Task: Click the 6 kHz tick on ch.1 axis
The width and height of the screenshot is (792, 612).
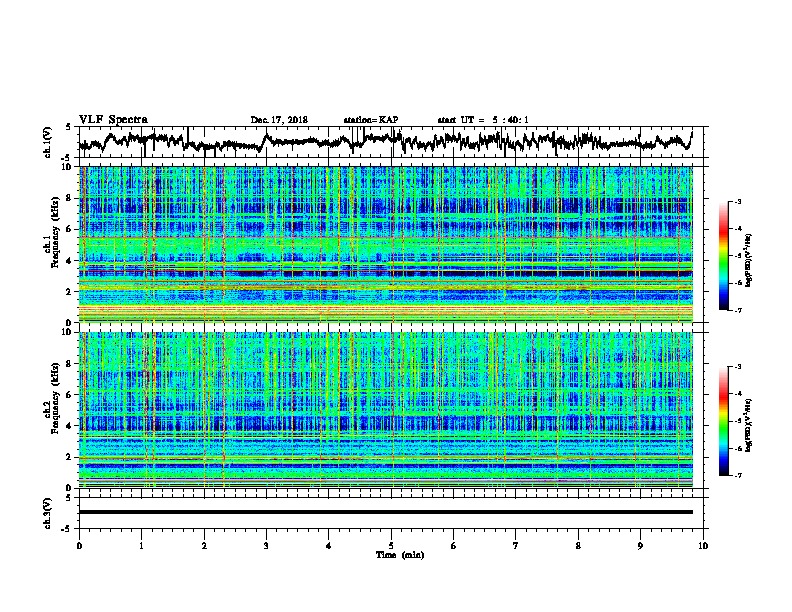Action: [x=71, y=229]
